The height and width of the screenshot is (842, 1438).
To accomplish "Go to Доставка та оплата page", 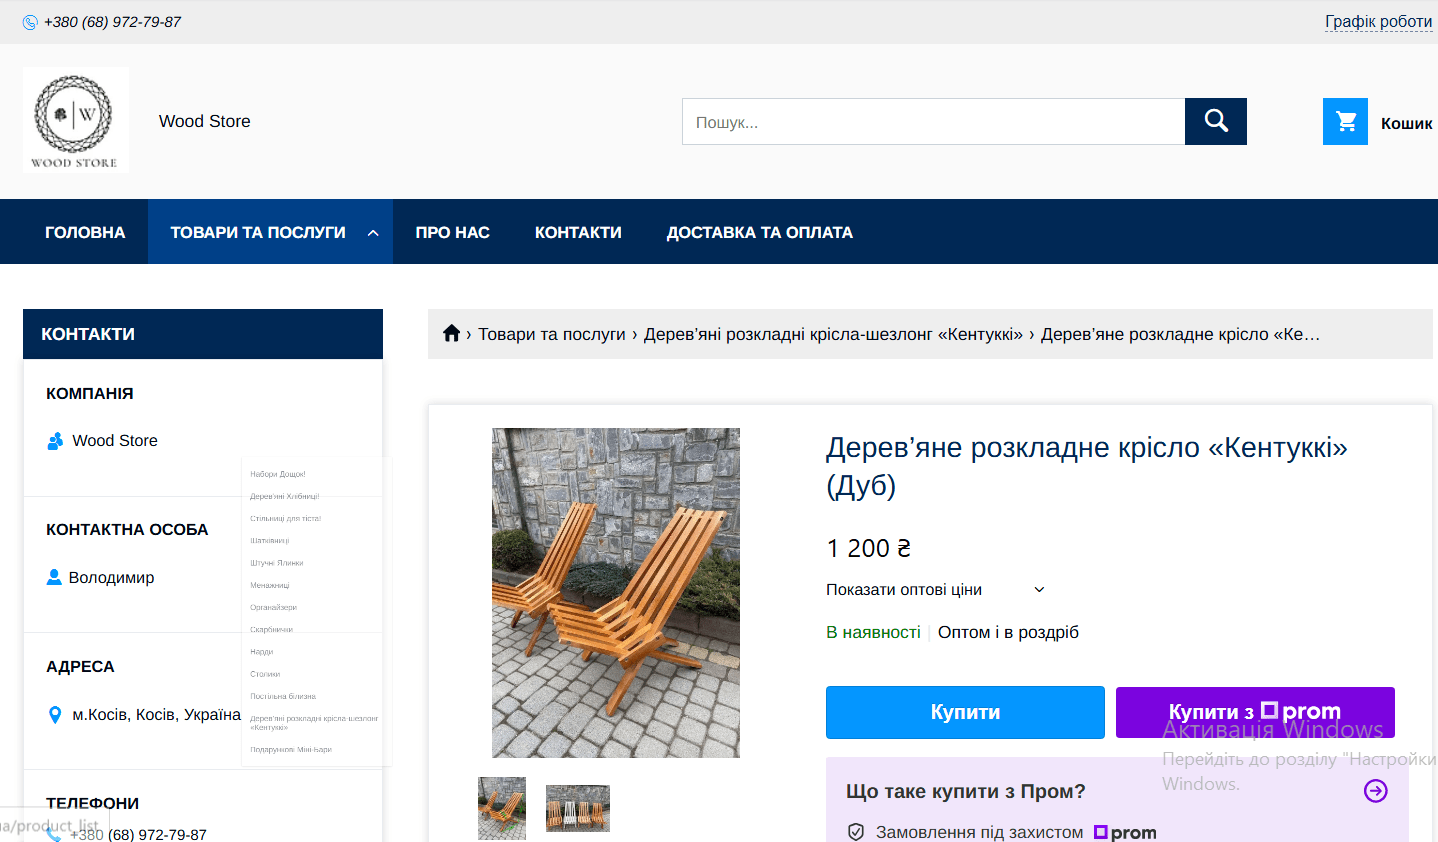I will click(759, 232).
